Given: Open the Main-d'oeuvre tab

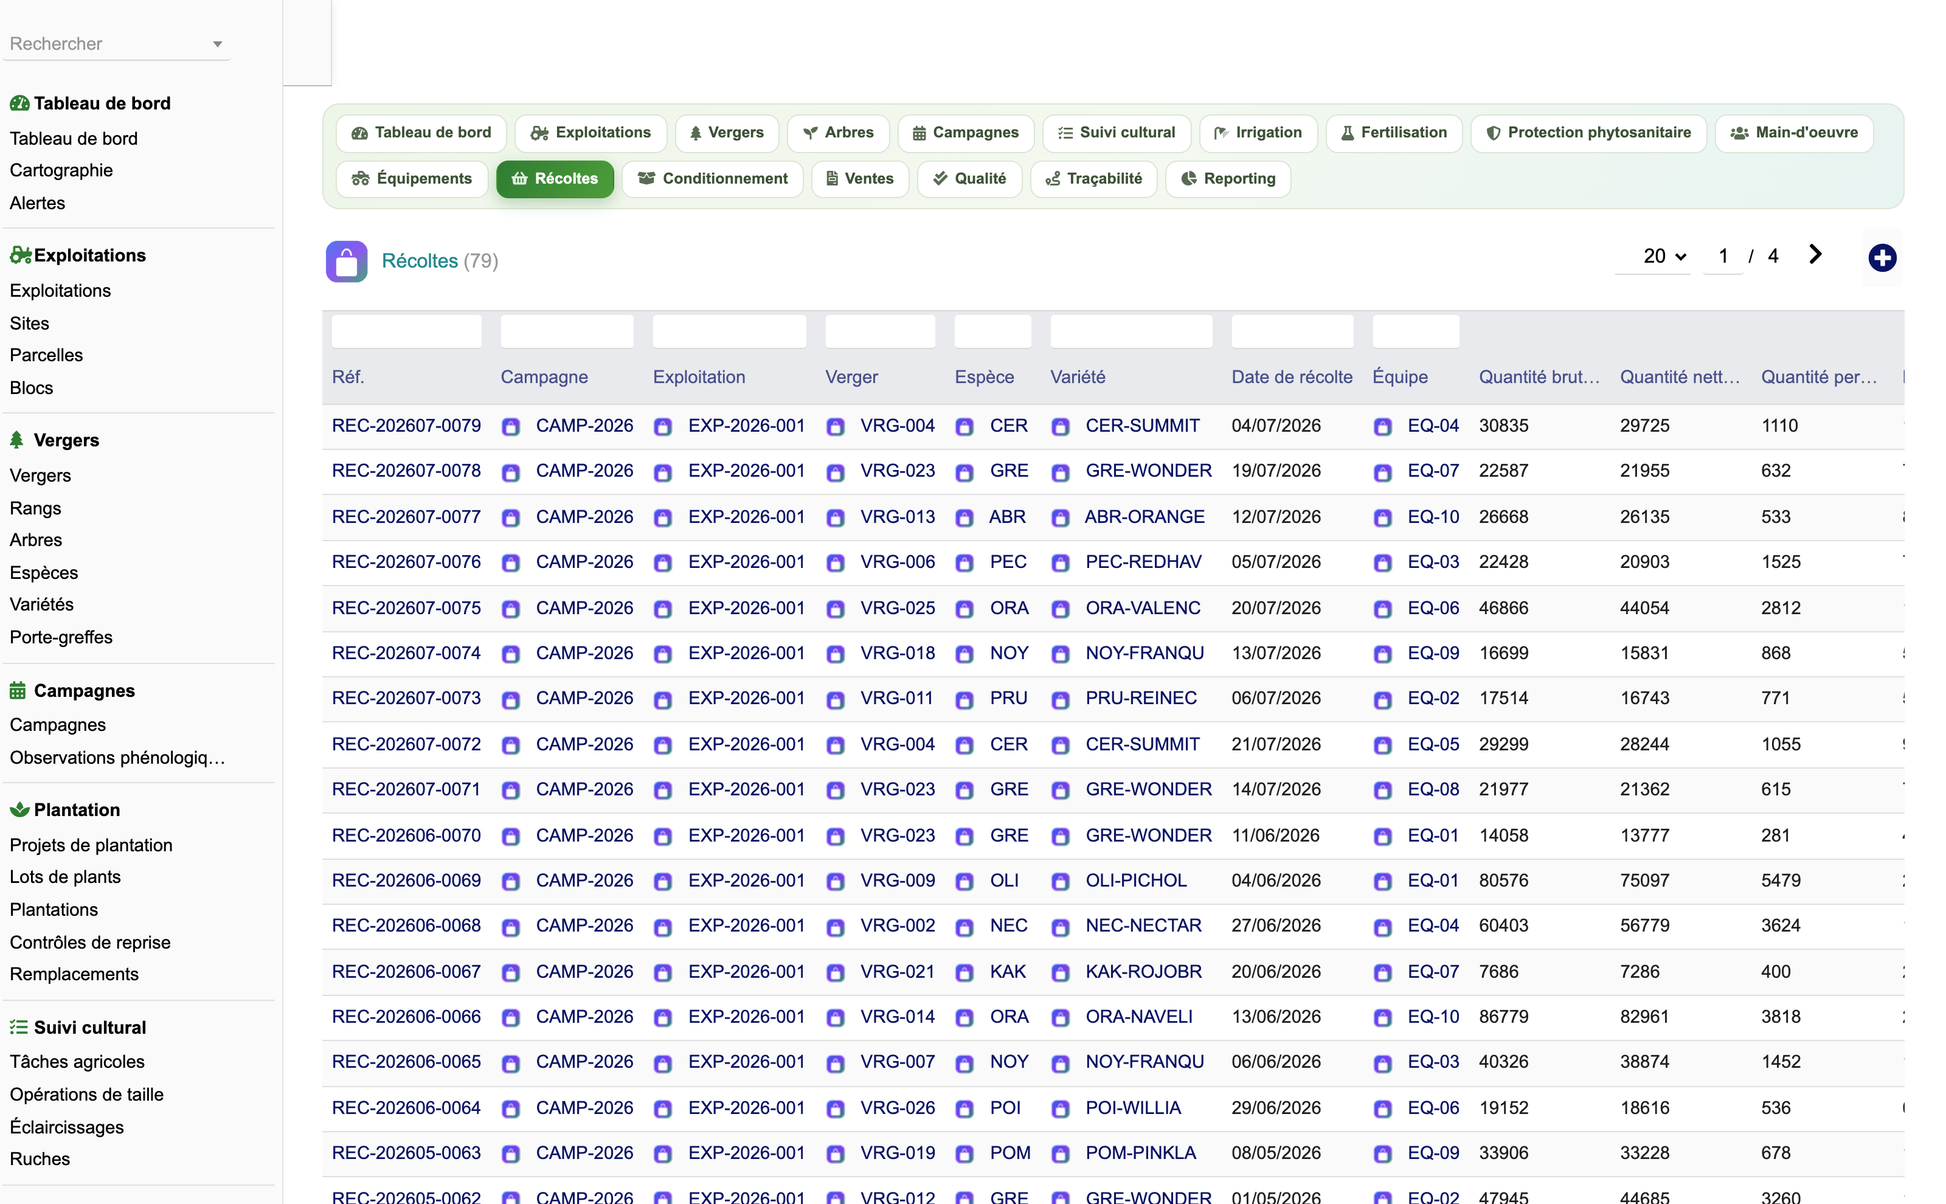Looking at the screenshot, I should (1794, 133).
